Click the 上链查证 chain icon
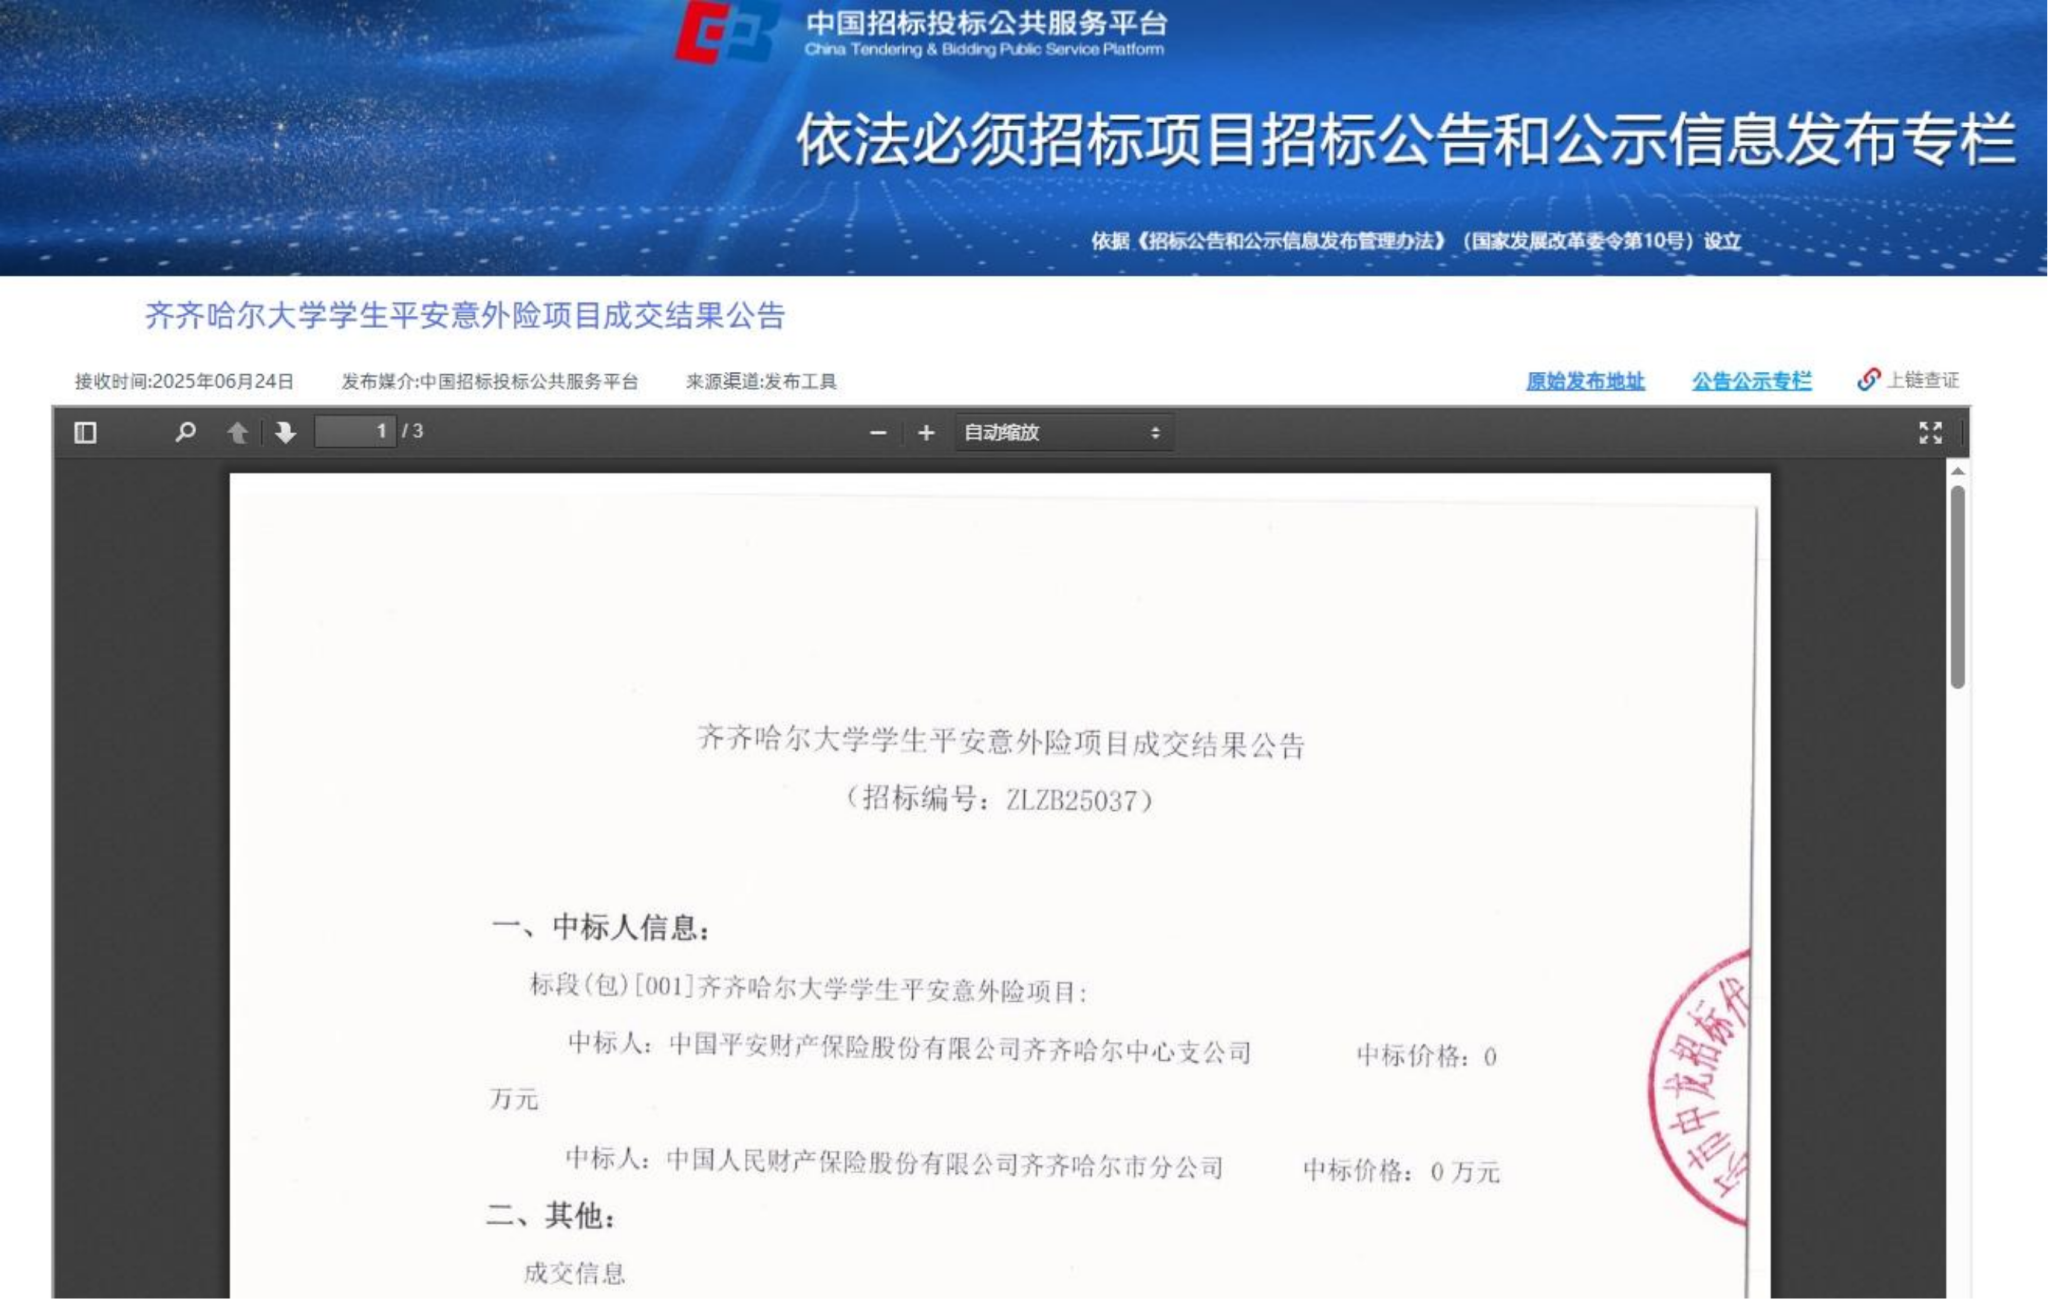 1868,380
